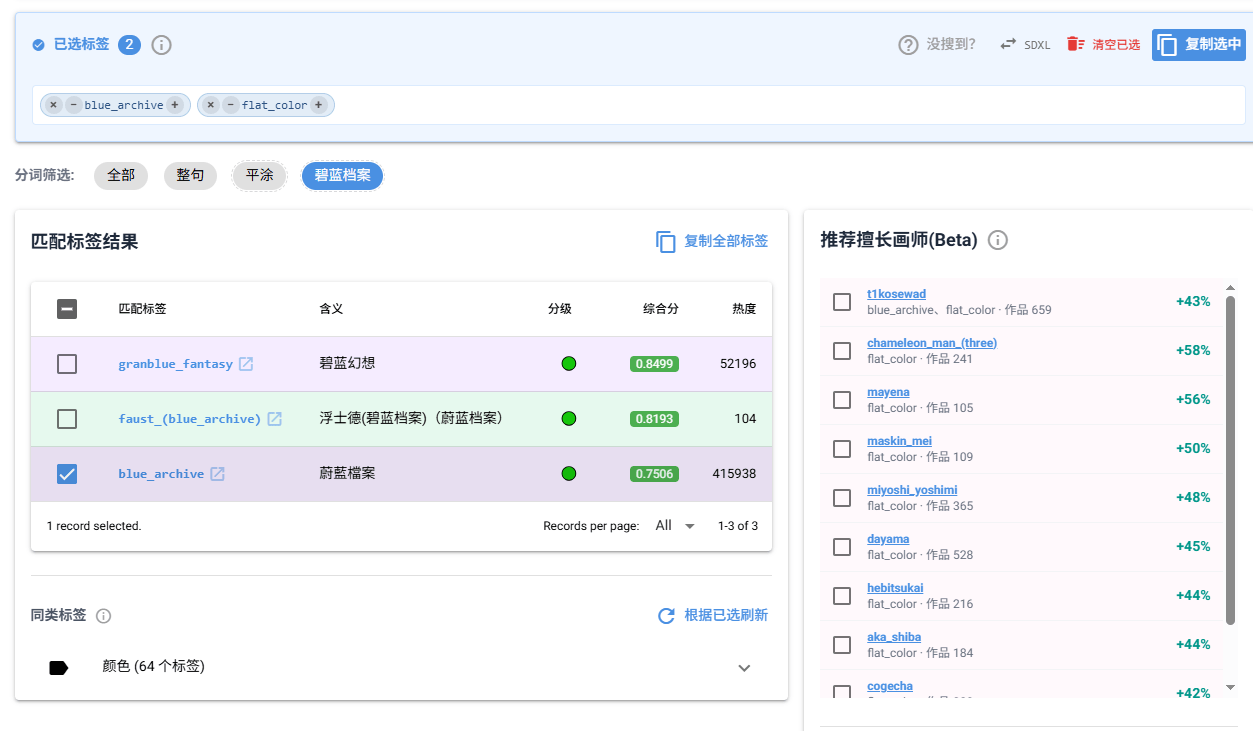
Task: Expand the 颜色 (64 个标签) section chevron
Action: click(x=744, y=668)
